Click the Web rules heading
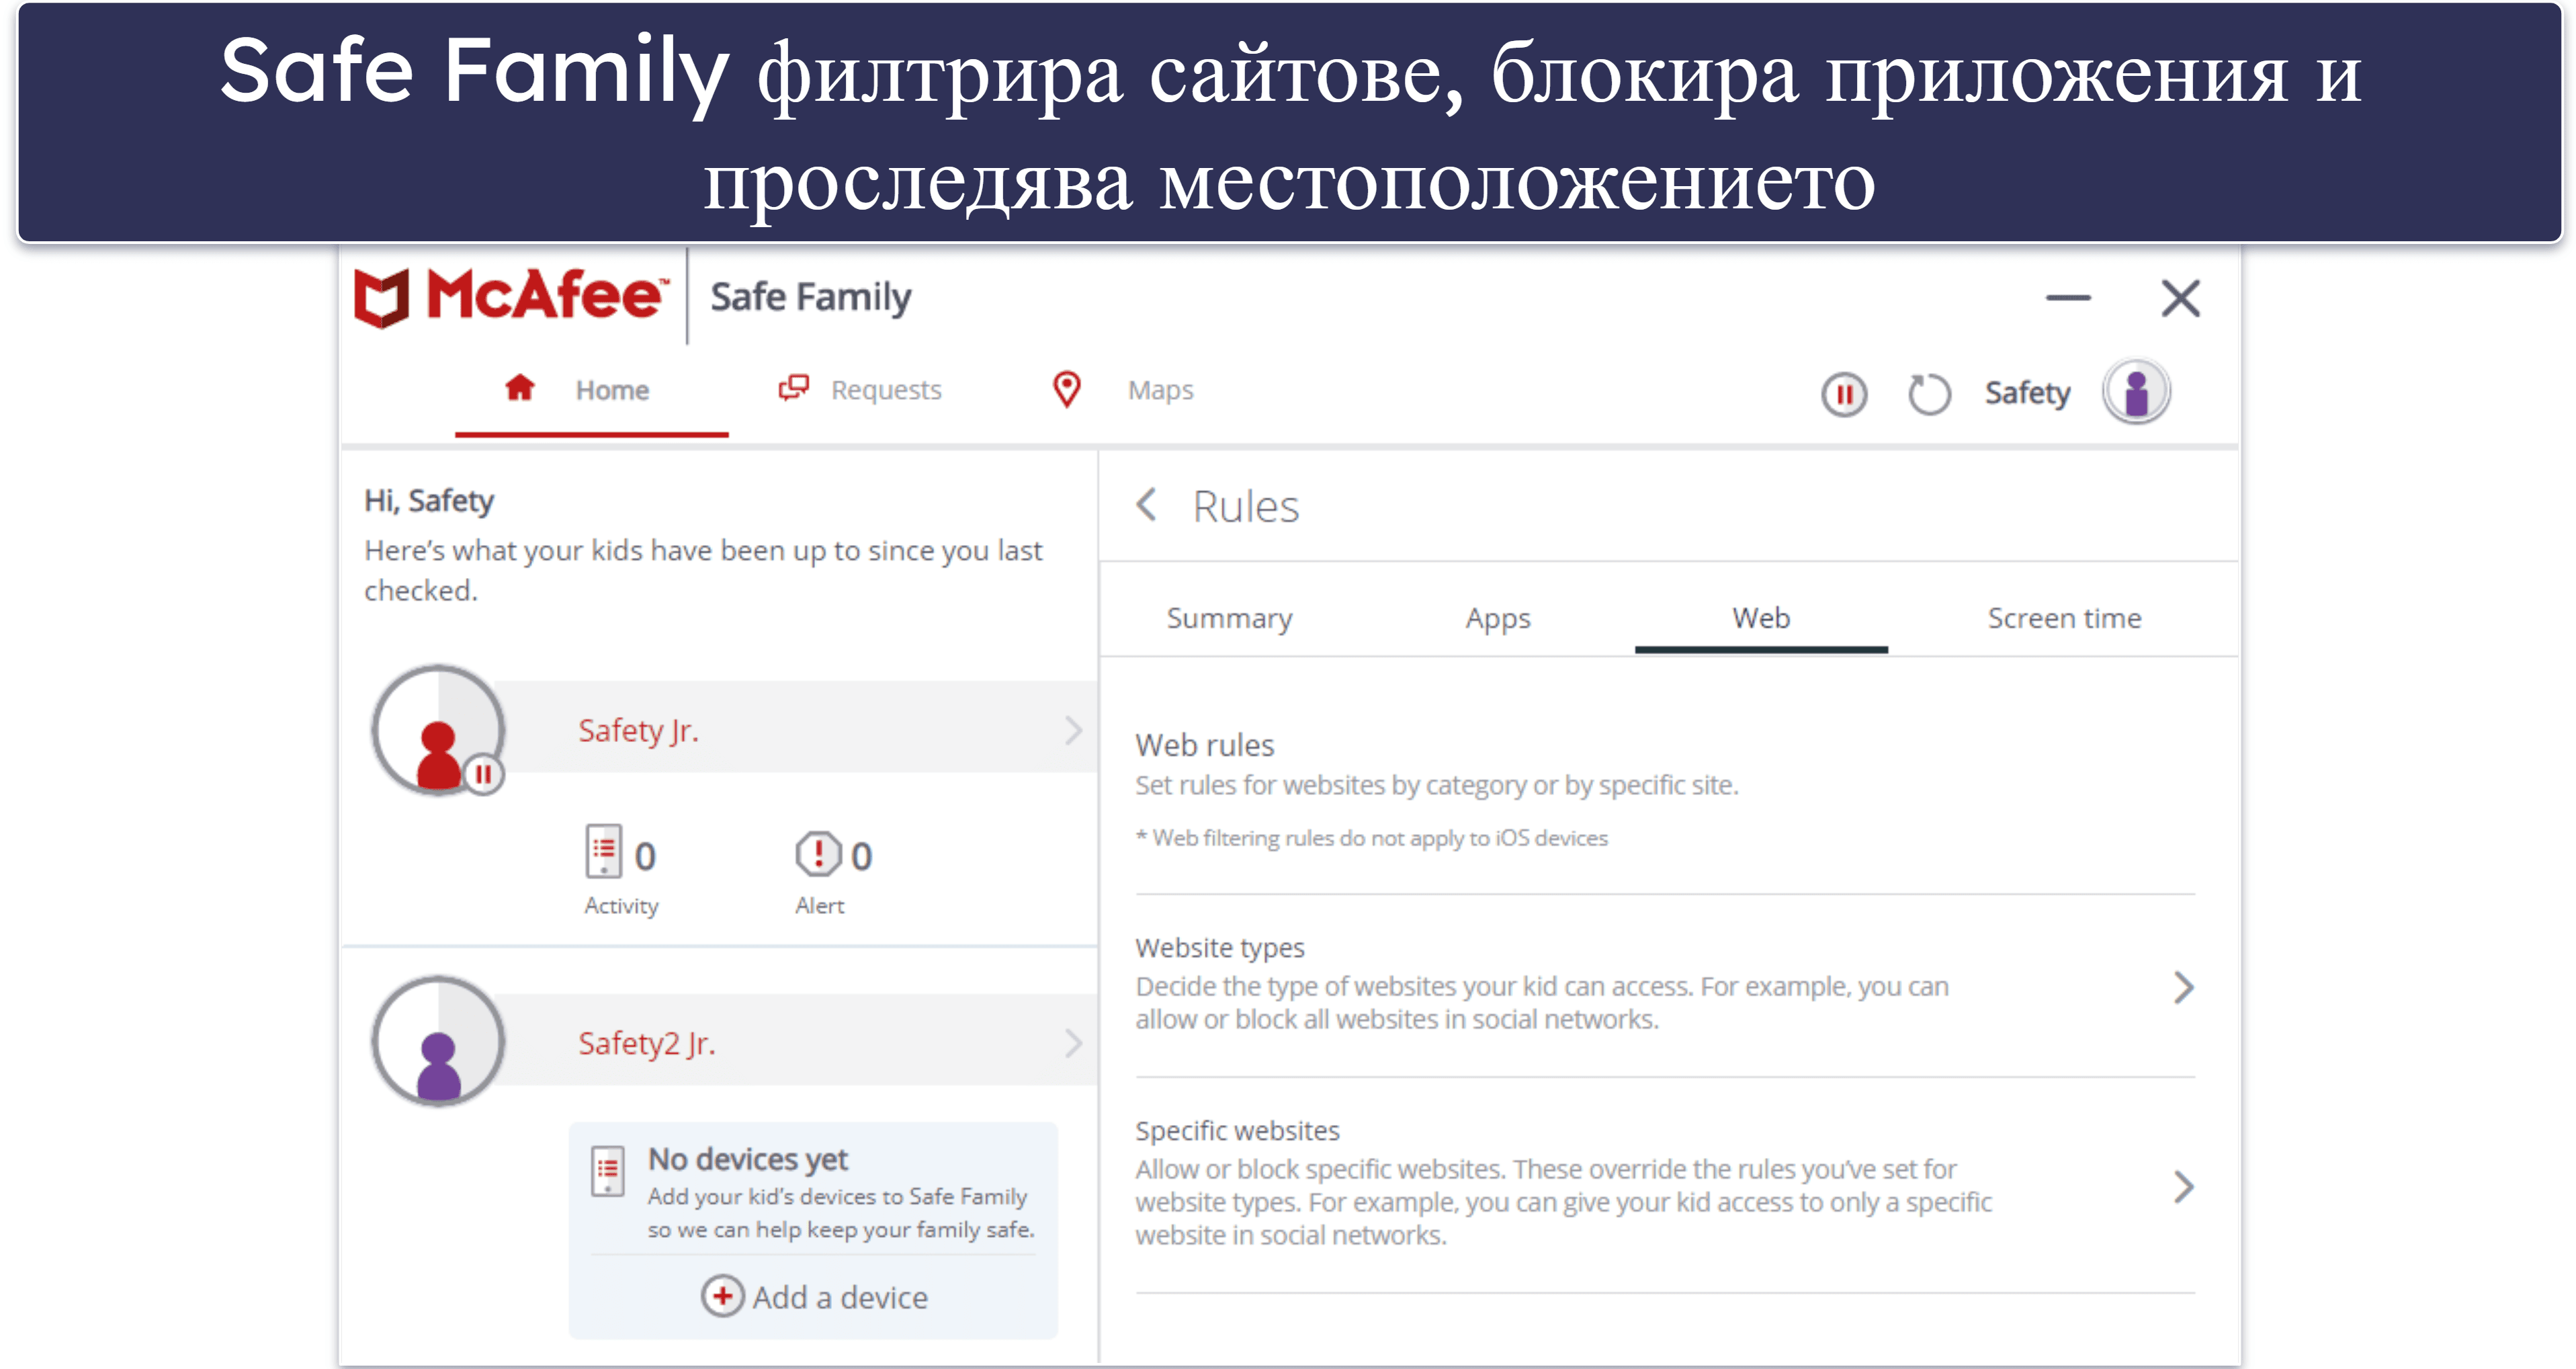 (1205, 745)
